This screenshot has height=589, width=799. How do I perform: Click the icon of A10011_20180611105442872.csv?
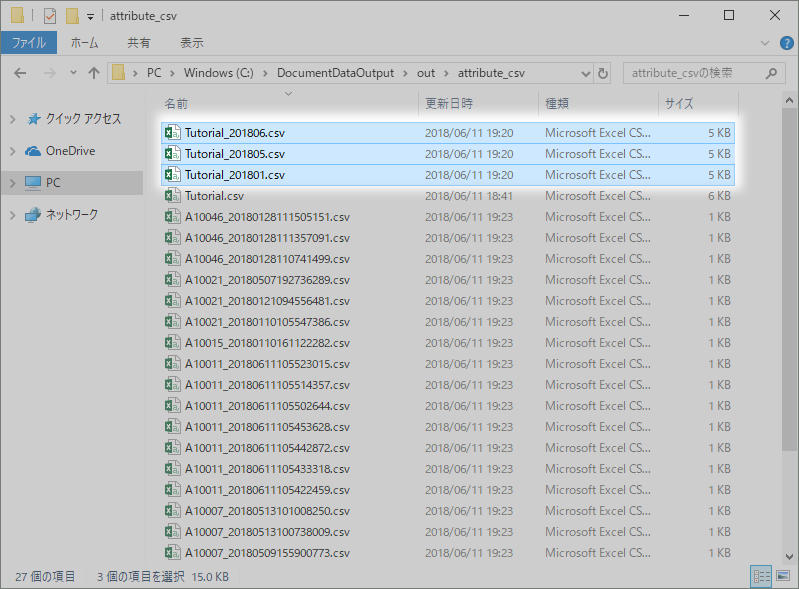coord(172,448)
